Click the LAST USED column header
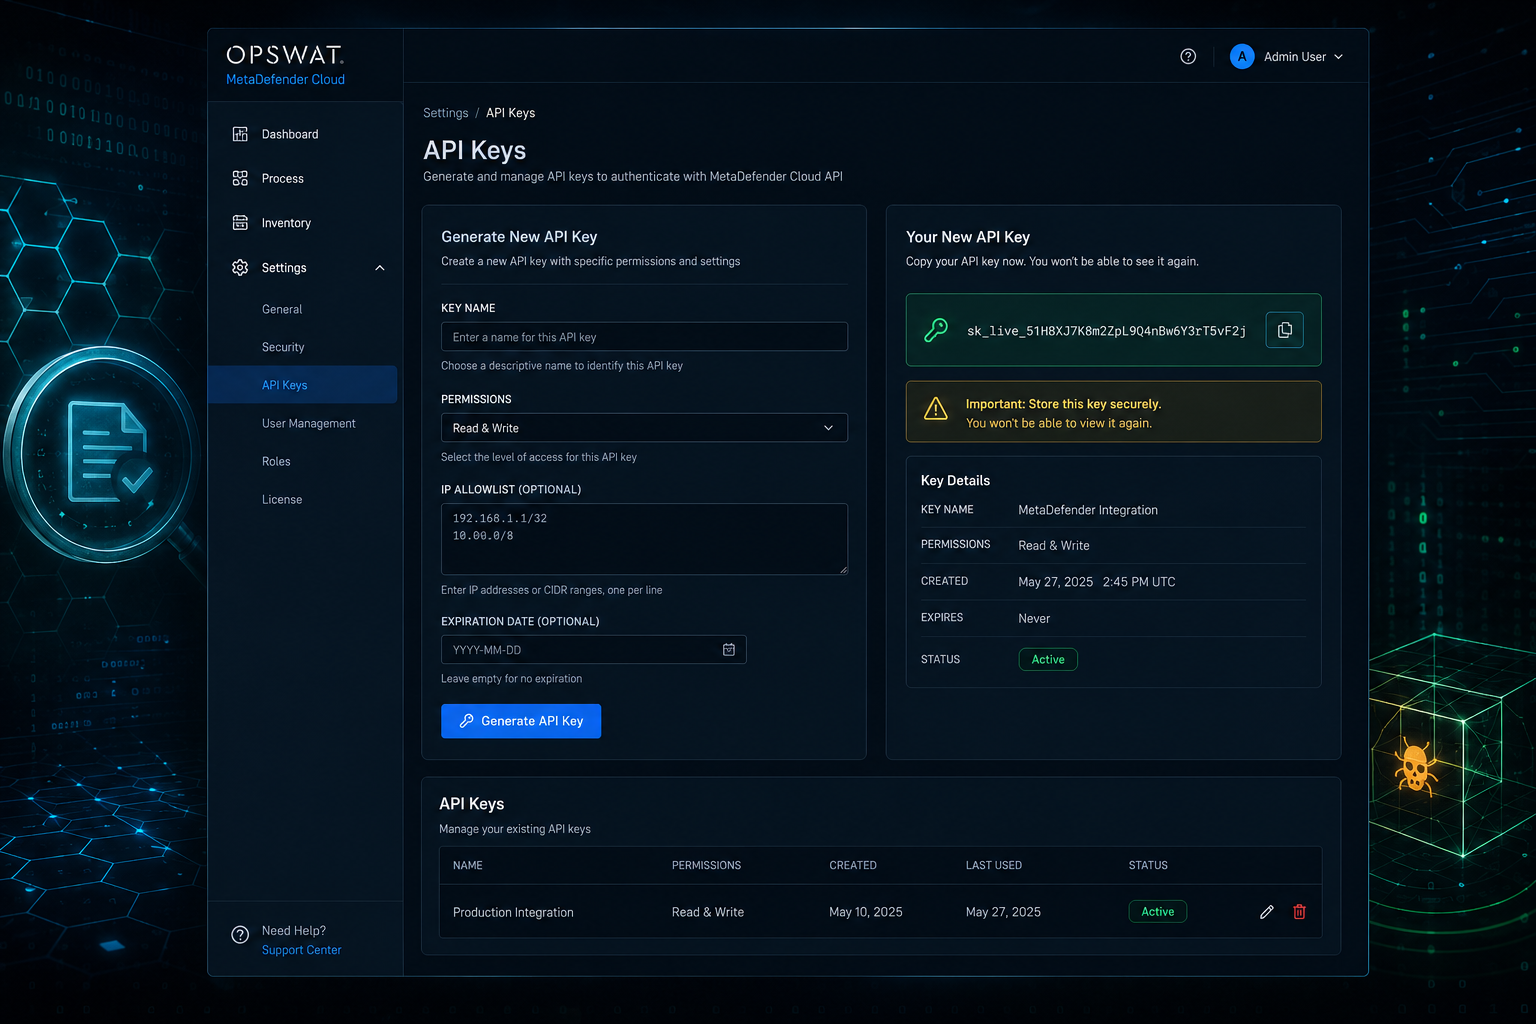The image size is (1536, 1024). click(994, 866)
